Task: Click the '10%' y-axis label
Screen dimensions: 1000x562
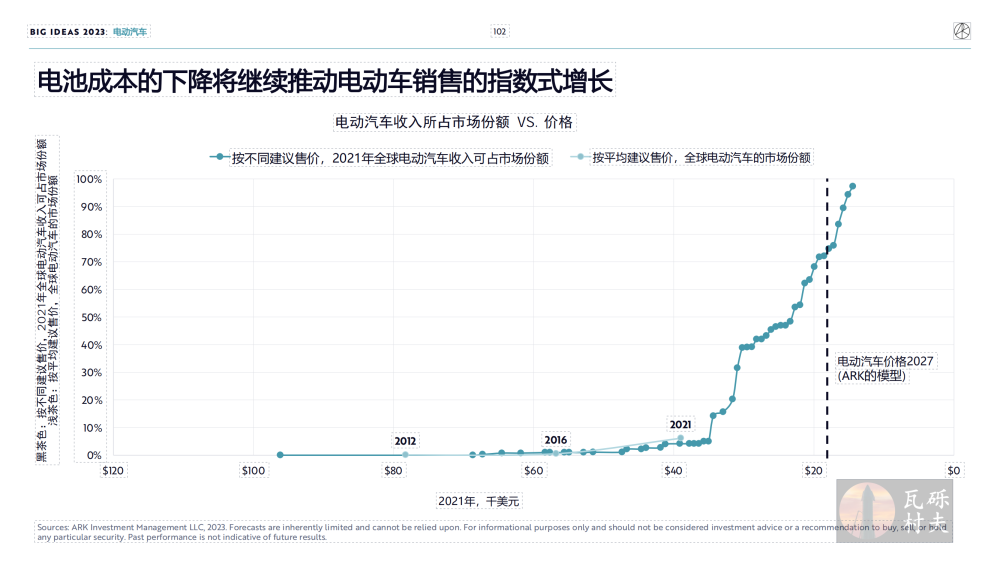Action: tap(92, 428)
